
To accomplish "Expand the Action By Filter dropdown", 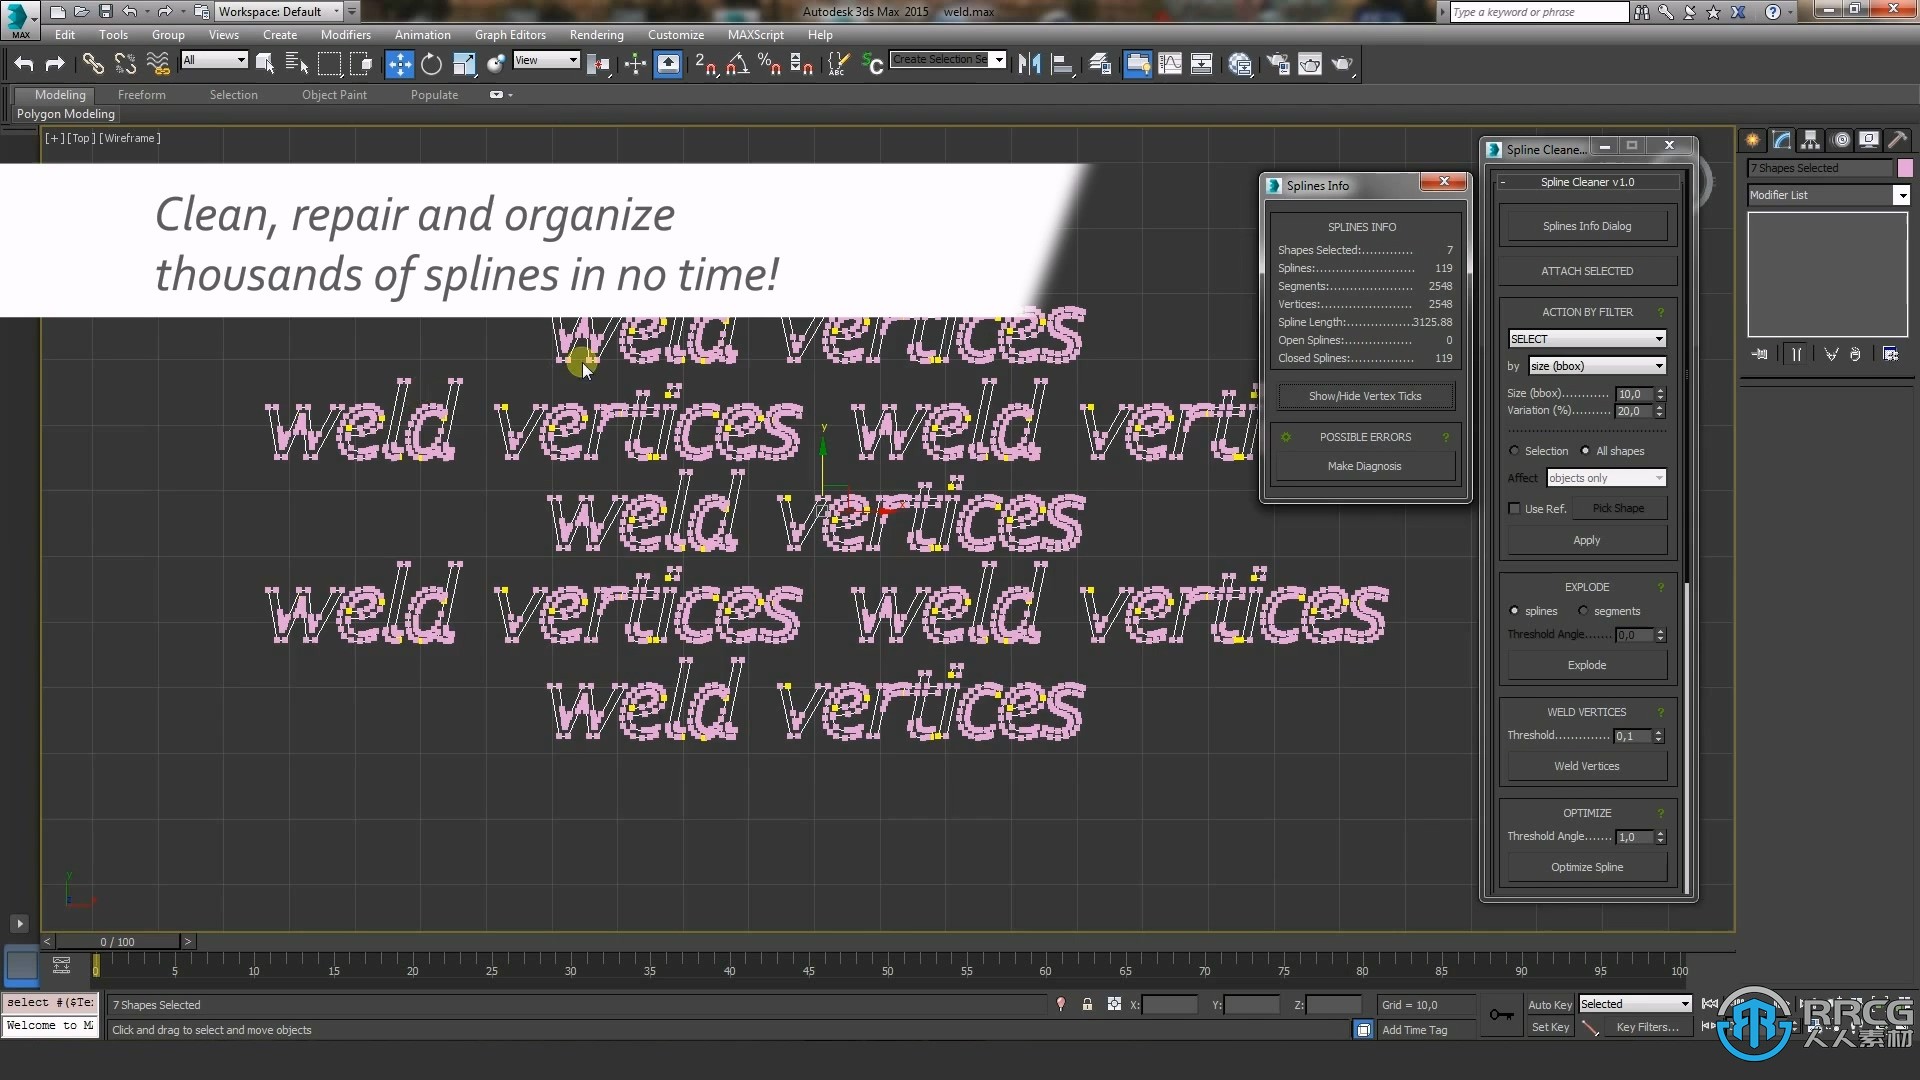I will pos(1585,338).
